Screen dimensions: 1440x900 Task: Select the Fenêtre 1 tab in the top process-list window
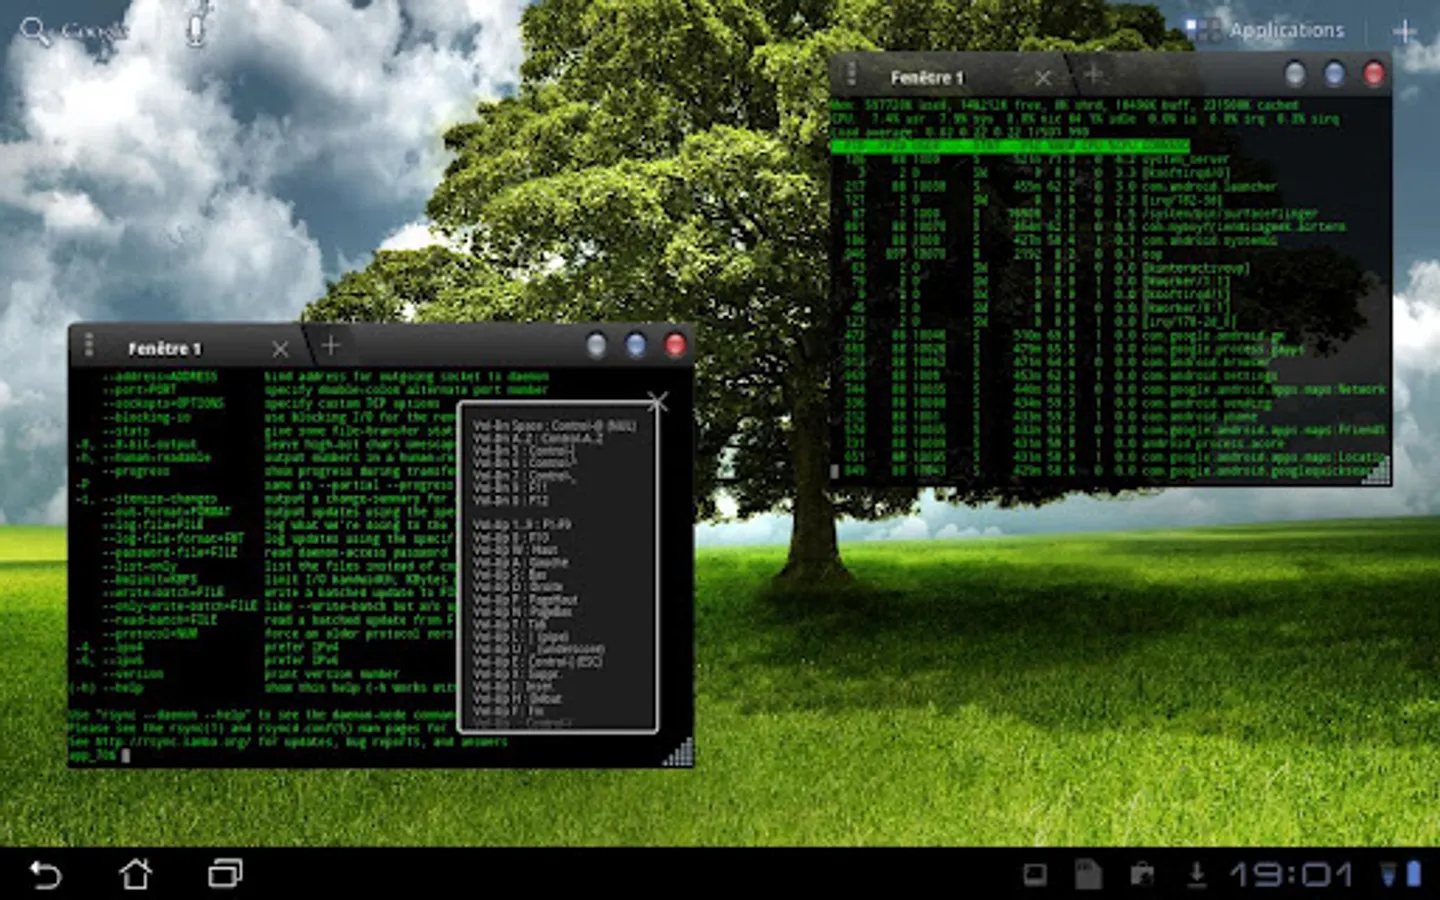pos(927,77)
